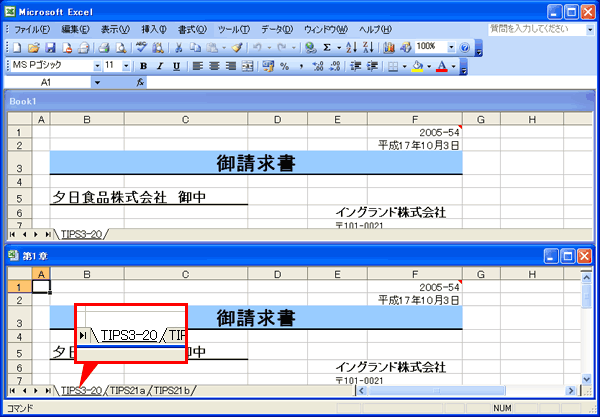Click vertical scrollbar down arrow in 第1章
The height and width of the screenshot is (417, 600).
point(586,379)
